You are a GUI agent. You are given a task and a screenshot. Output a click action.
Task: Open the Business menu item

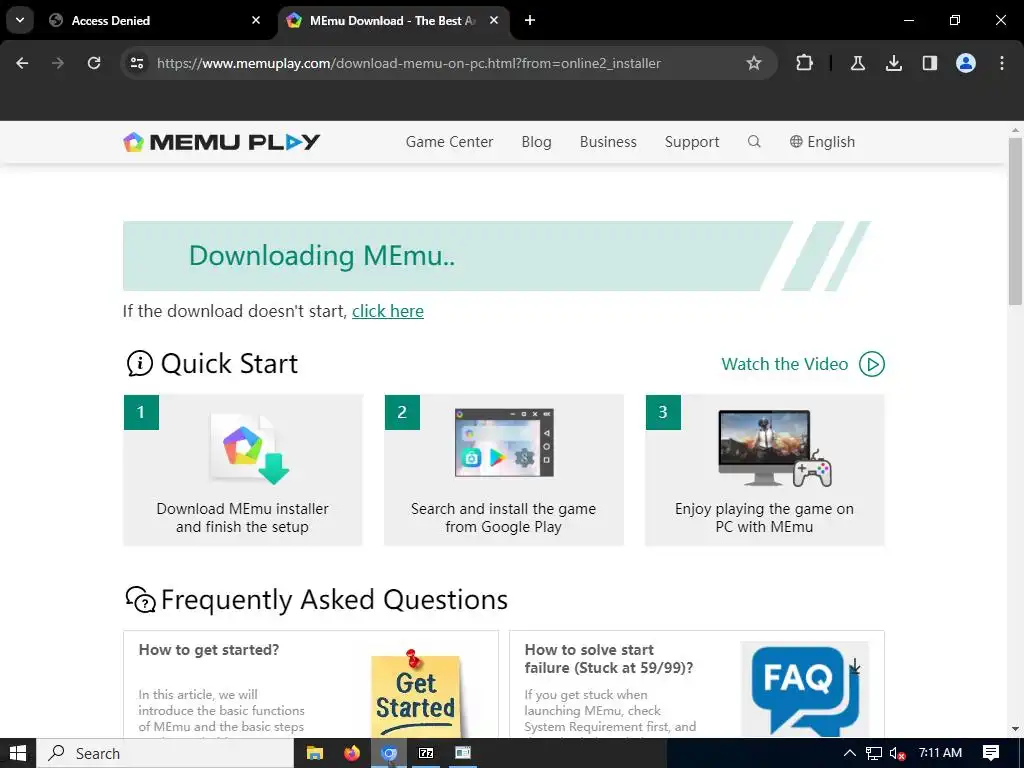[608, 142]
